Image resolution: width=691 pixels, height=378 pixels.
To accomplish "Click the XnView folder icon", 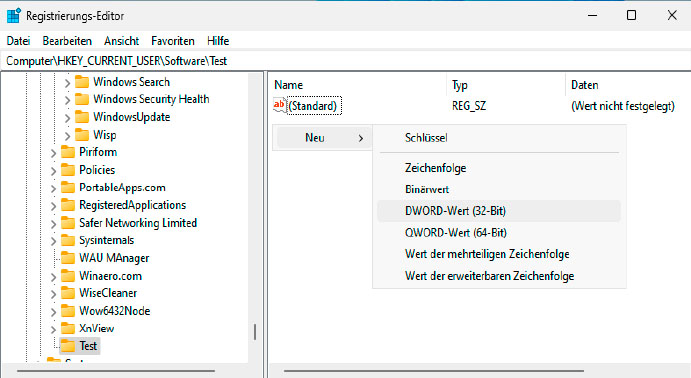I will (67, 328).
